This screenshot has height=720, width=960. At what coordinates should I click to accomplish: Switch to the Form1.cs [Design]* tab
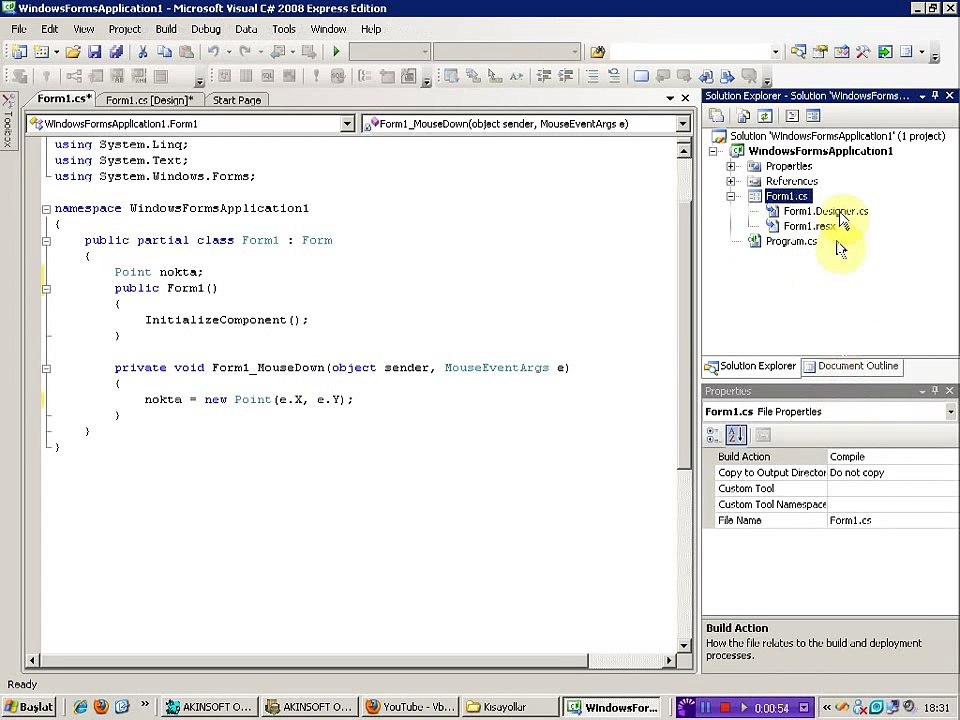coord(149,100)
